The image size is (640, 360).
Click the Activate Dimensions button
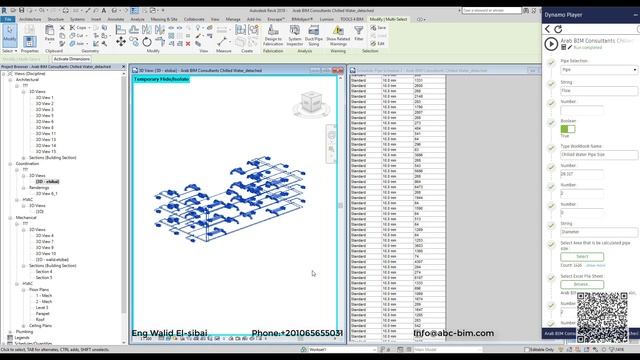point(71,59)
